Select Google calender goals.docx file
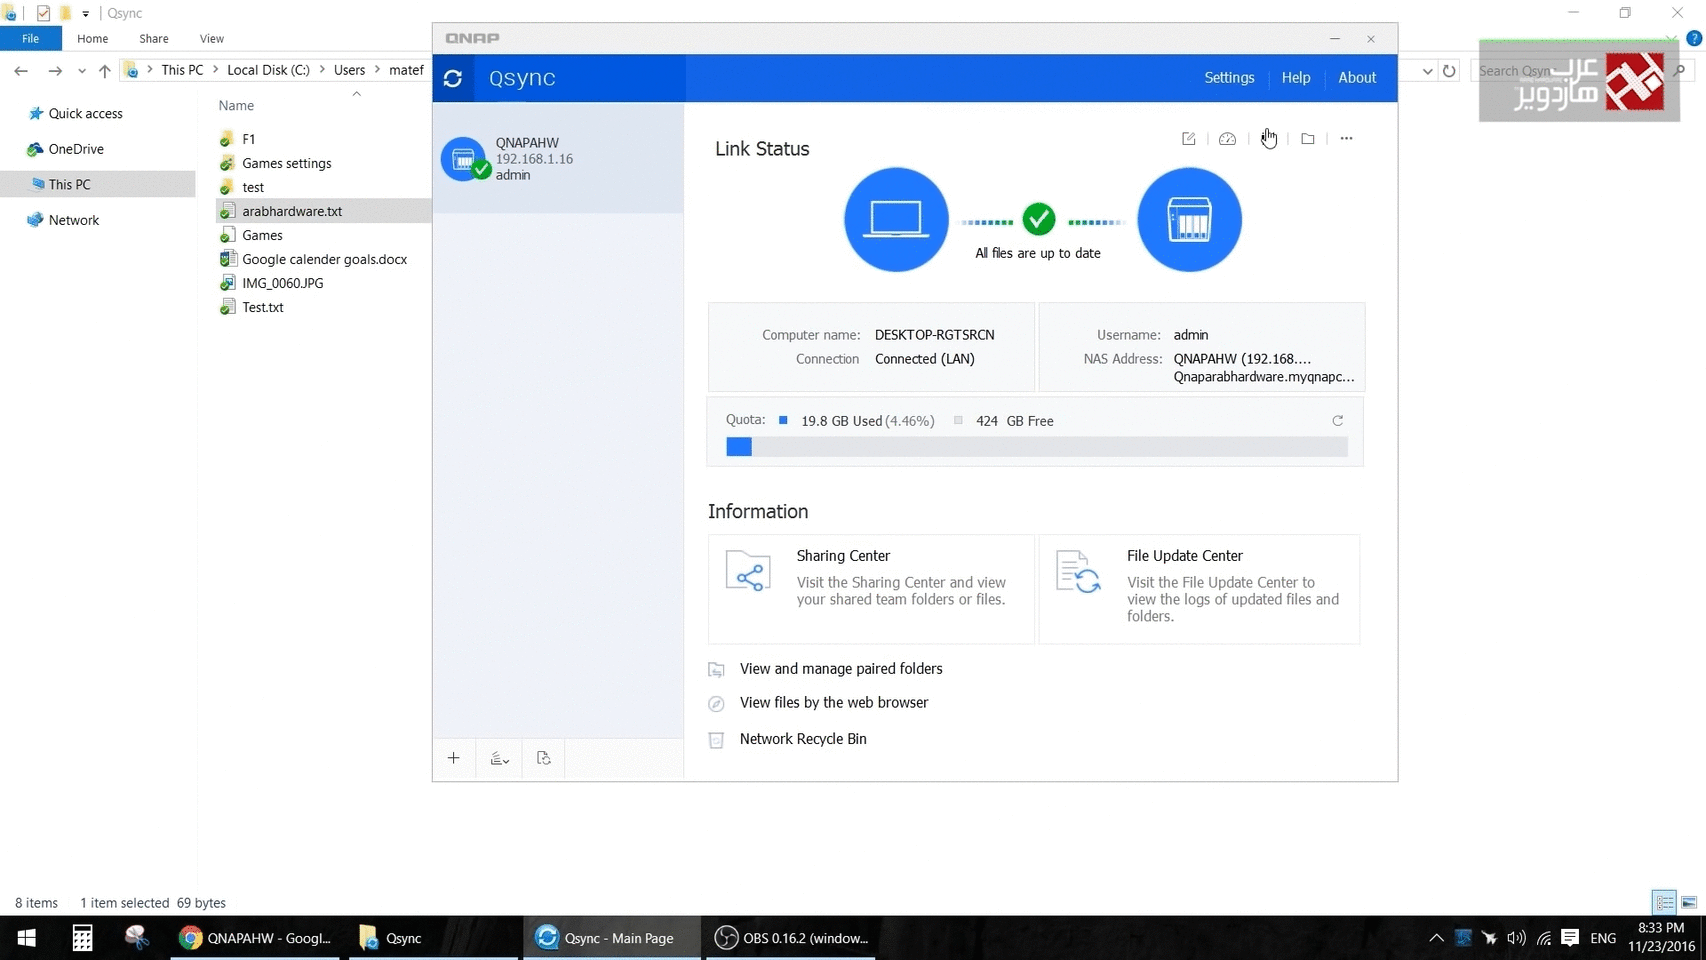The image size is (1706, 960). coord(324,259)
